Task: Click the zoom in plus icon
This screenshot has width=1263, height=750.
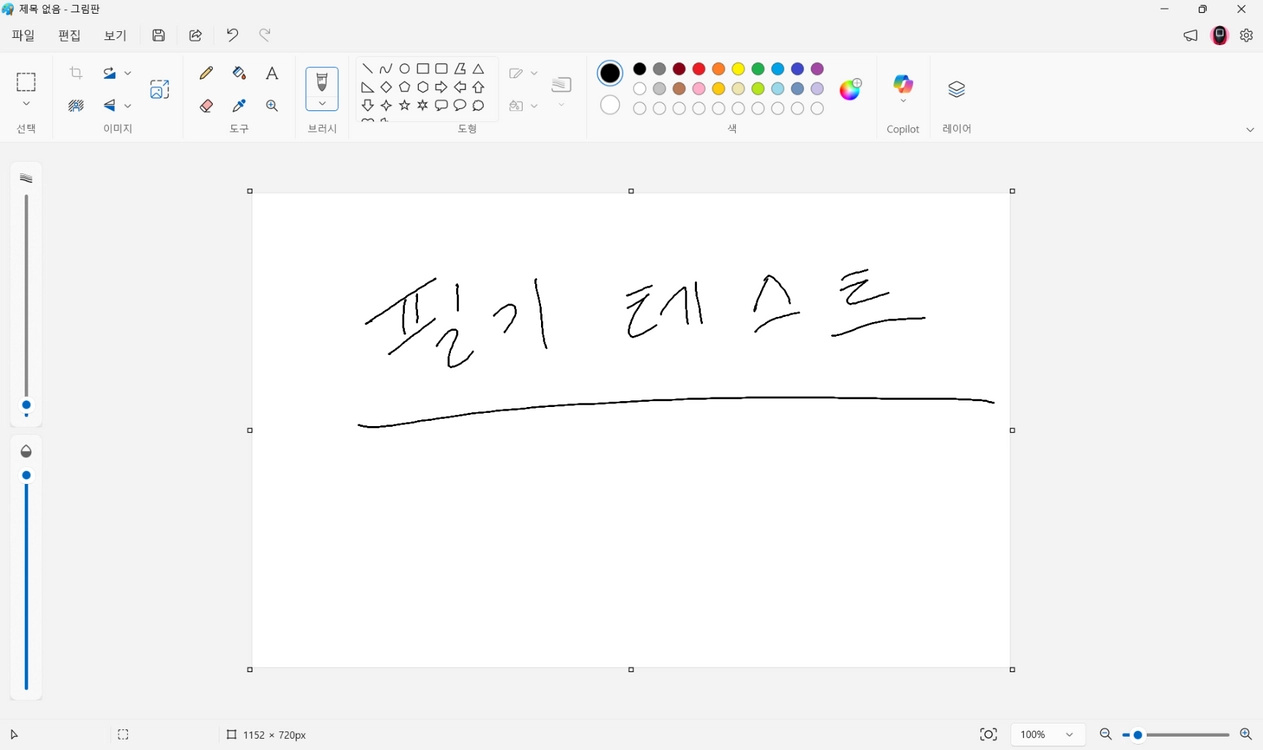Action: (1245, 734)
